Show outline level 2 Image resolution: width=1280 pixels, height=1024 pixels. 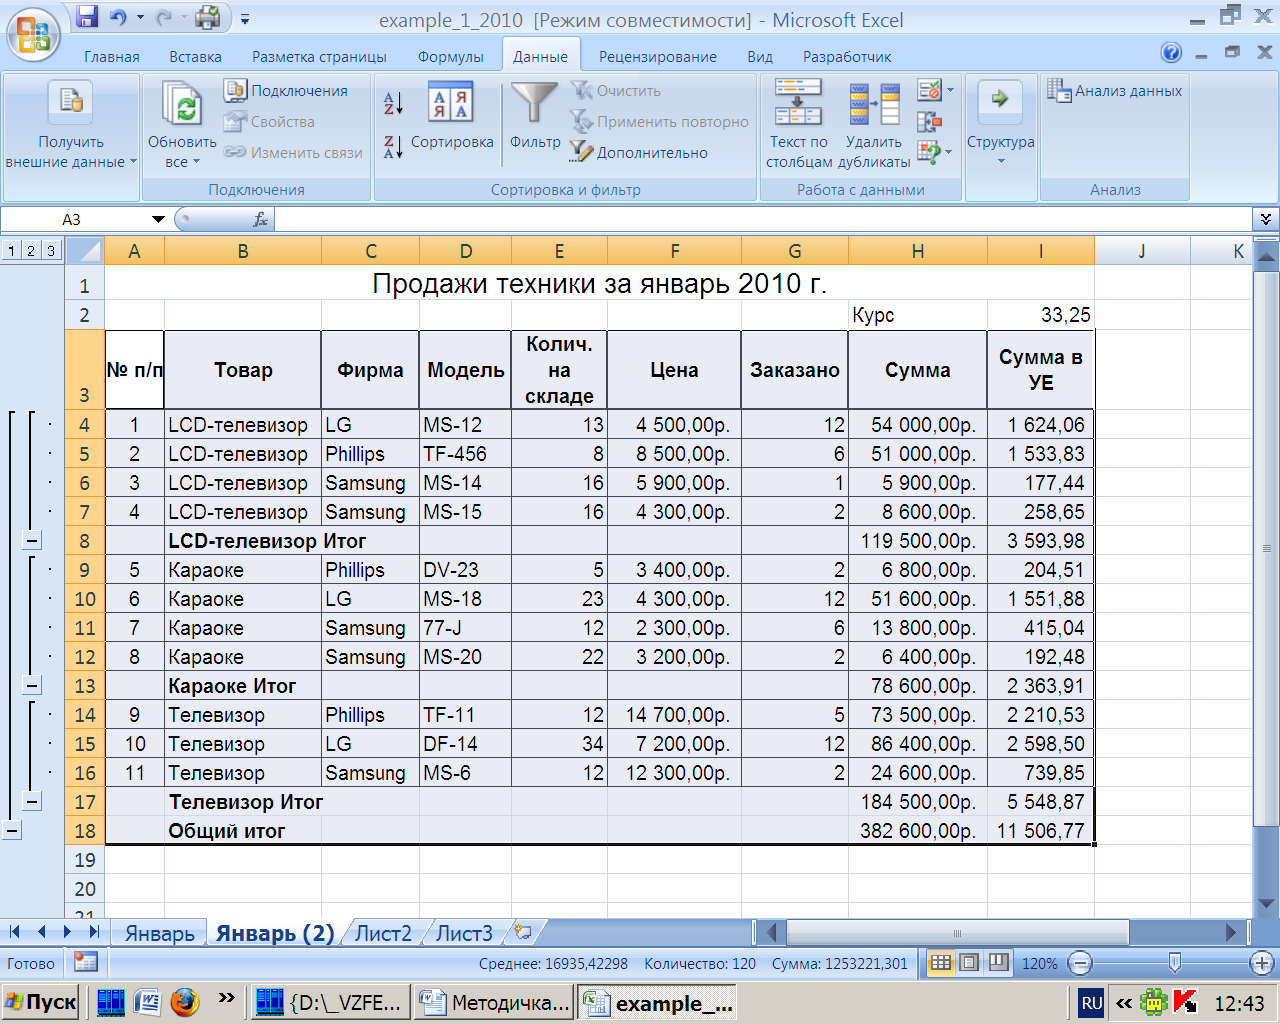[x=30, y=251]
